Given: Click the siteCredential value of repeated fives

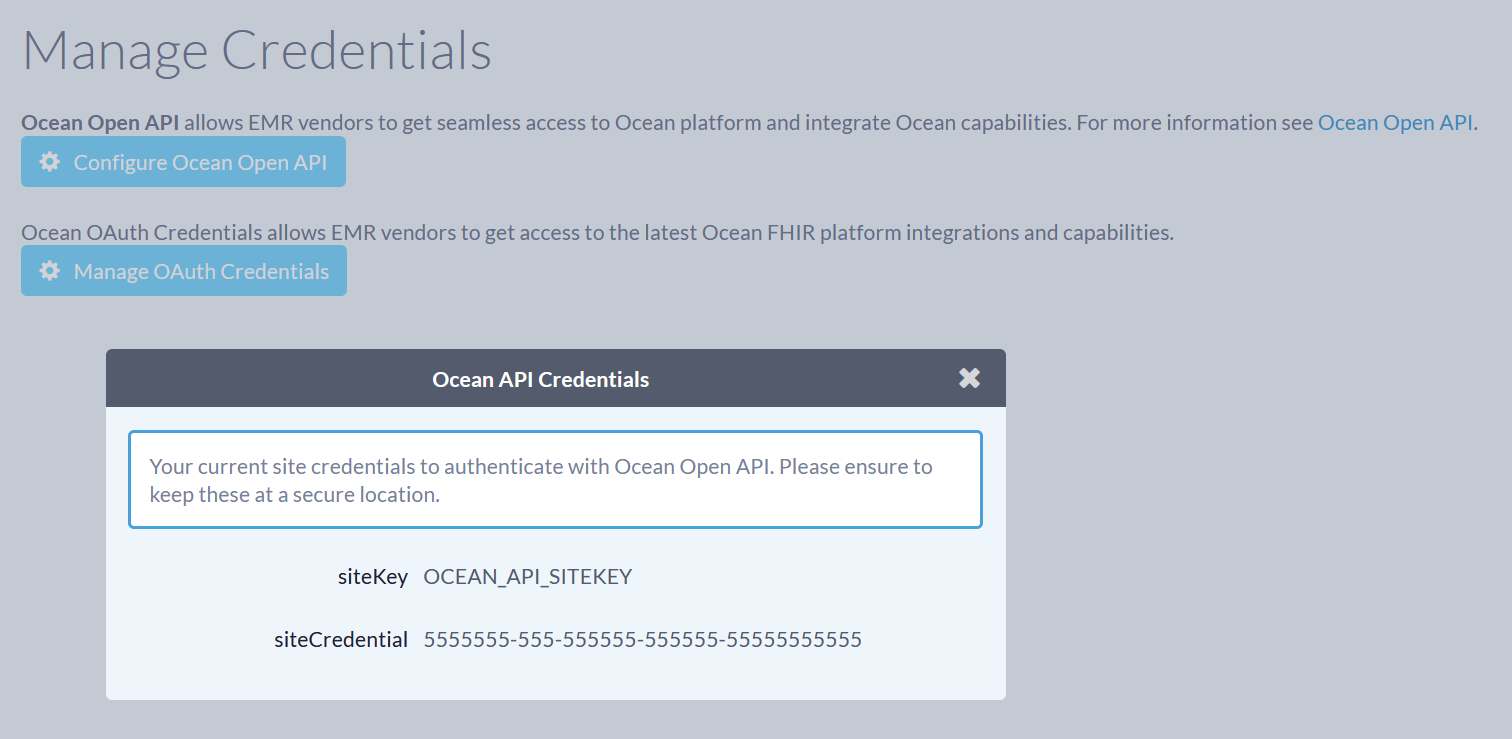Looking at the screenshot, I should [x=643, y=640].
